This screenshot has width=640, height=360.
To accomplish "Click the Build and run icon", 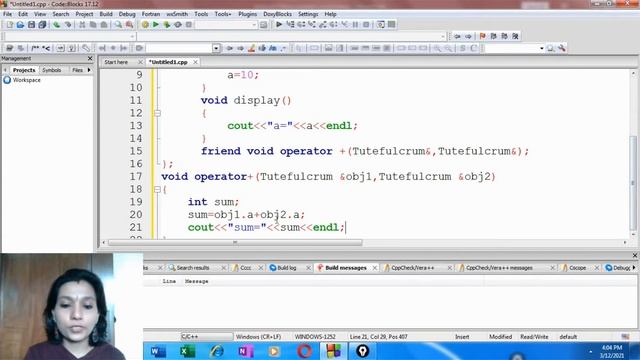I will (x=167, y=25).
